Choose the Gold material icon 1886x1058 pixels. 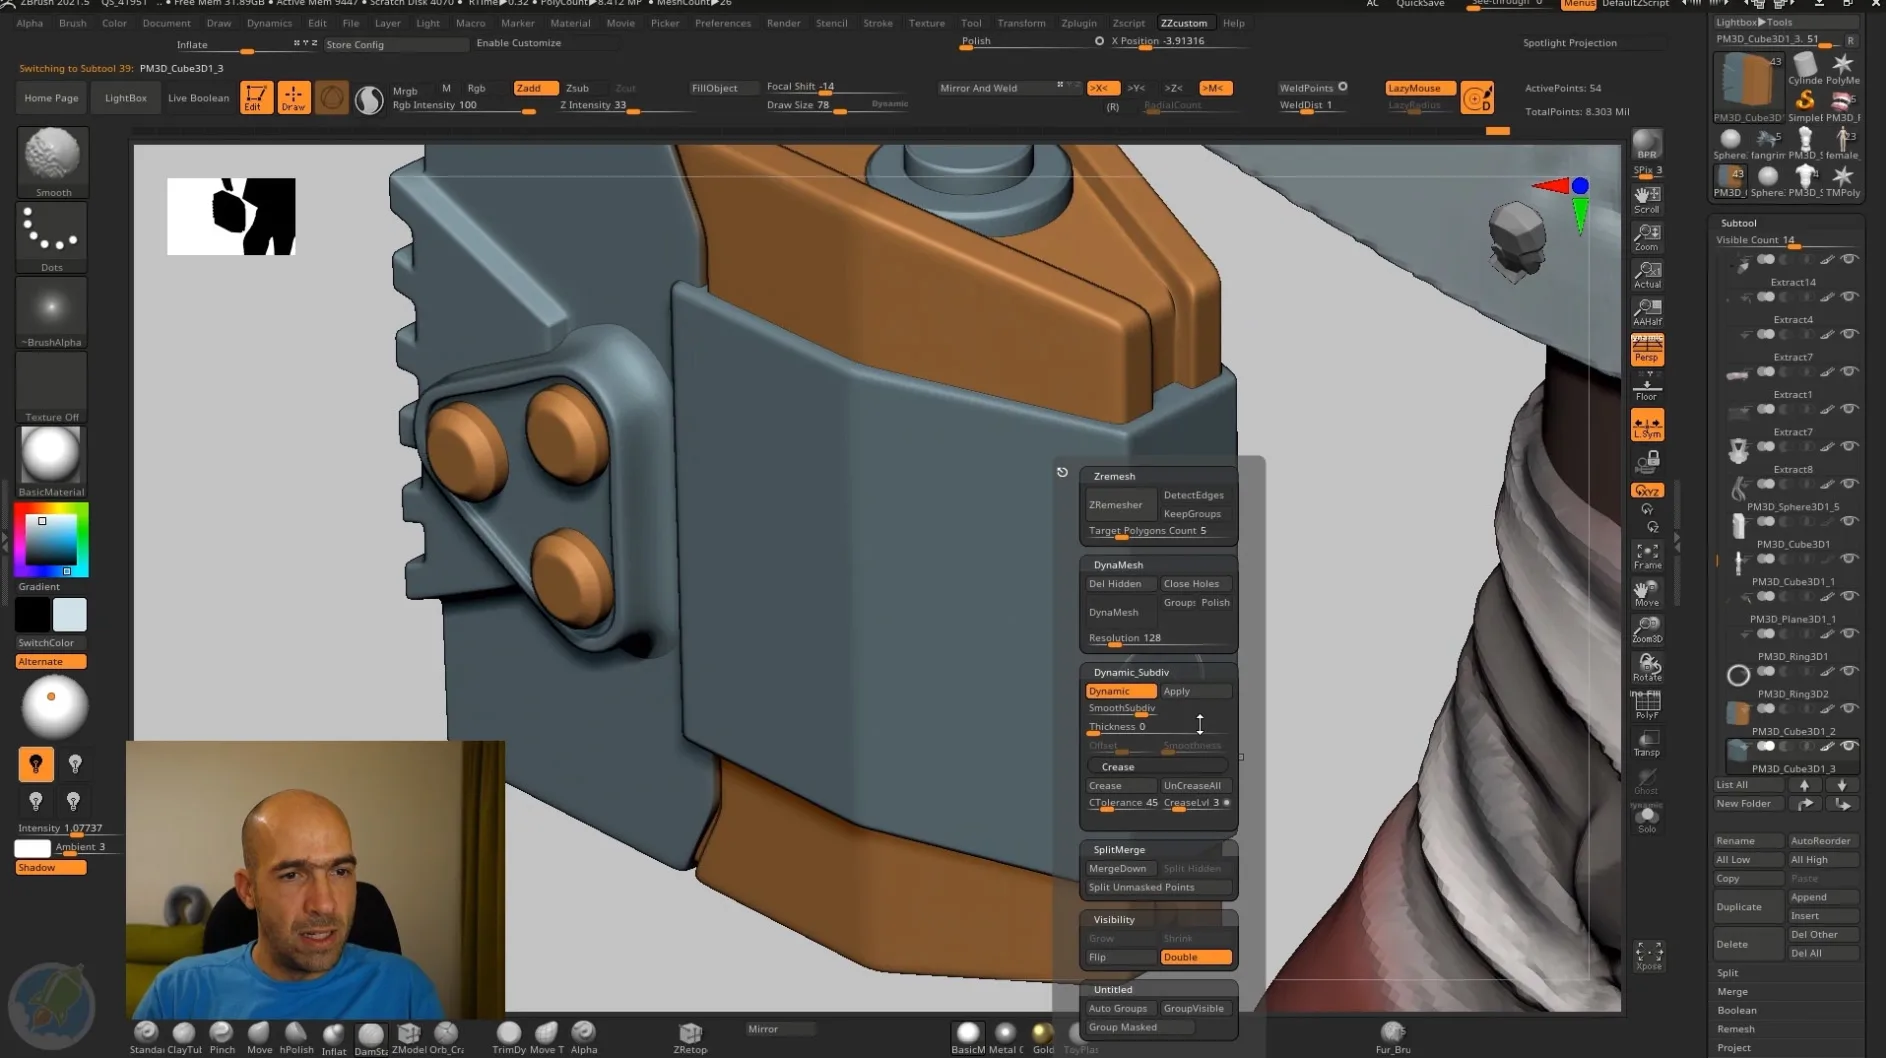click(1043, 1037)
